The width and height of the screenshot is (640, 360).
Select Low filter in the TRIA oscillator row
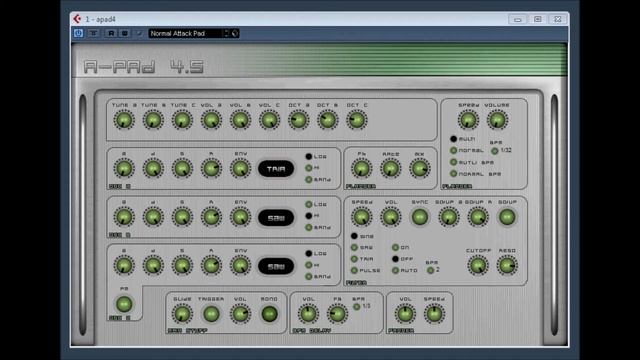coord(309,156)
